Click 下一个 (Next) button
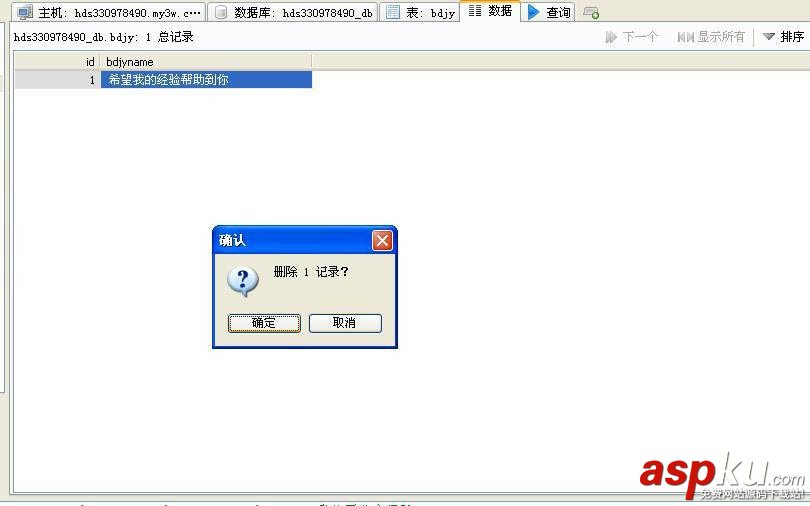The image size is (810, 506). click(632, 37)
